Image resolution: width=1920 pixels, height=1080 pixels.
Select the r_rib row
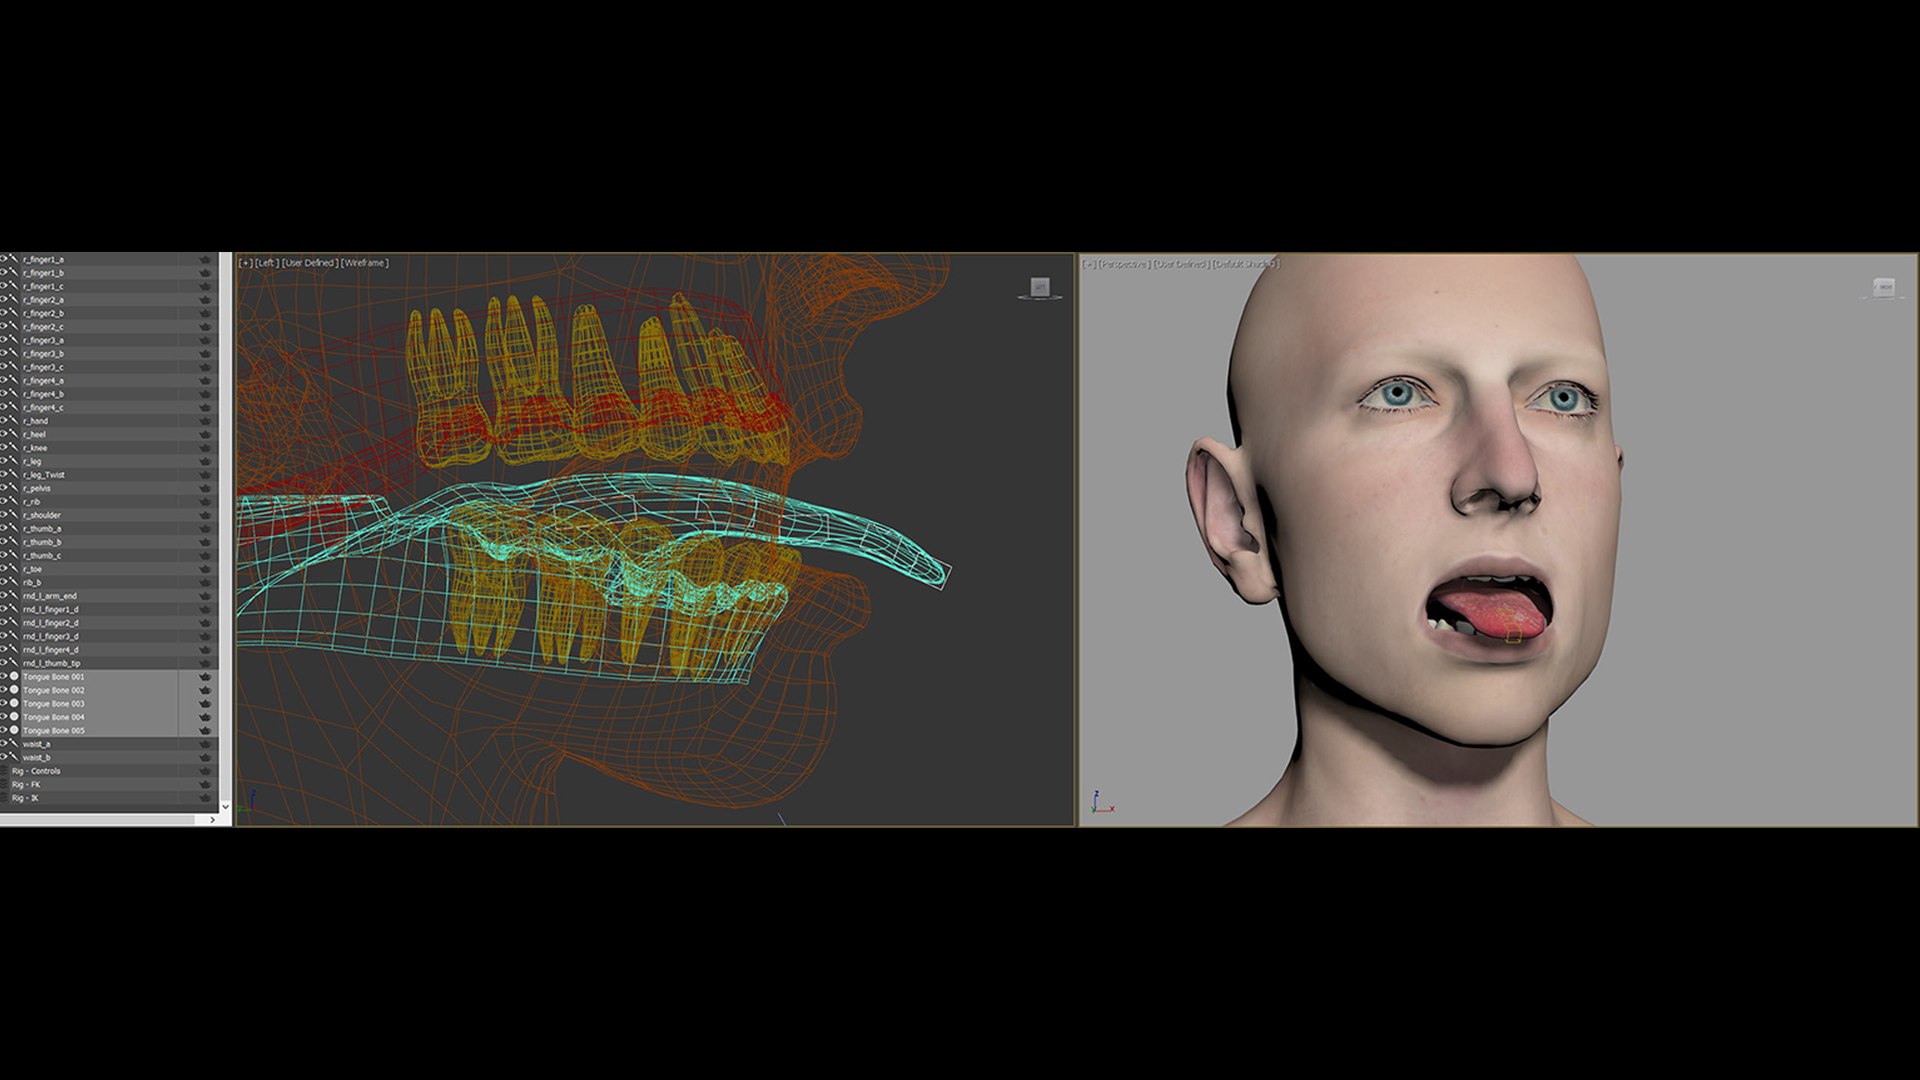coord(109,501)
